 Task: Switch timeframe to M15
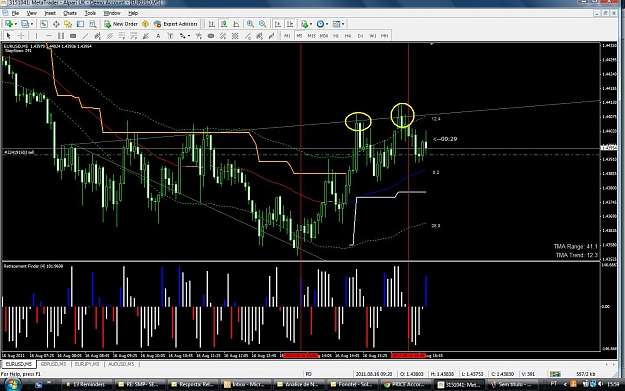[311, 36]
